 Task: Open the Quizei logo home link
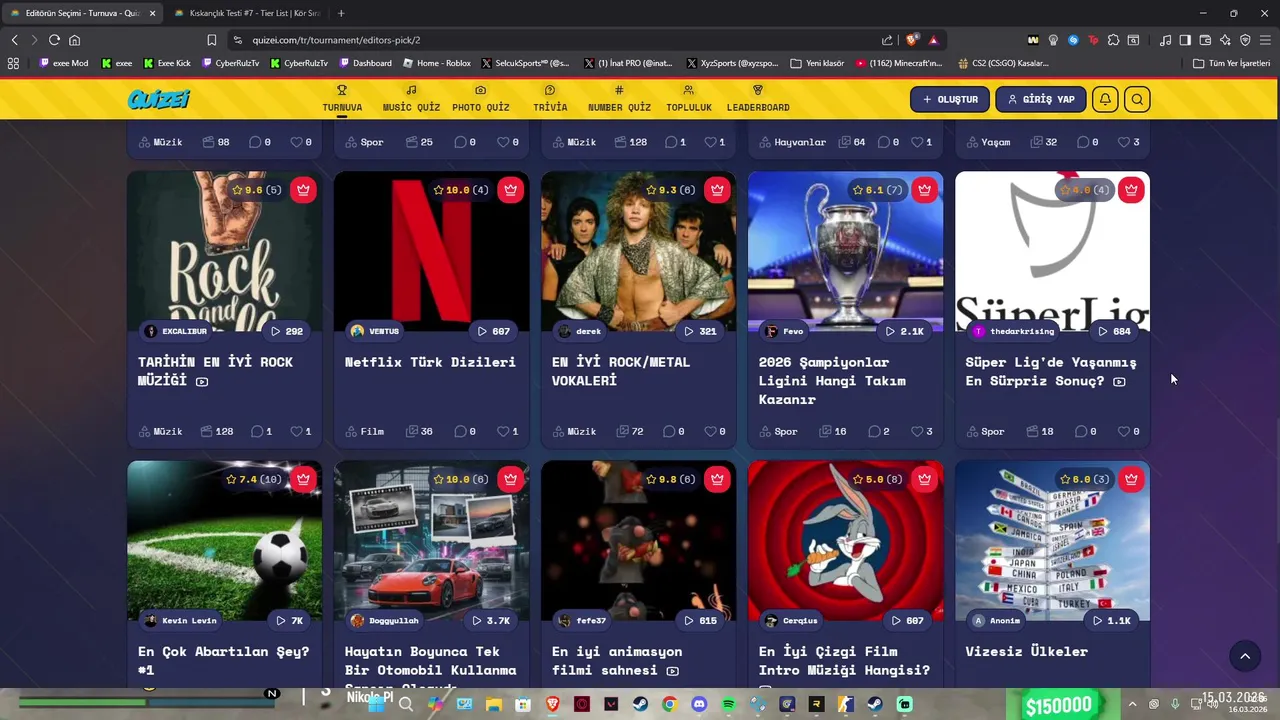[x=158, y=99]
